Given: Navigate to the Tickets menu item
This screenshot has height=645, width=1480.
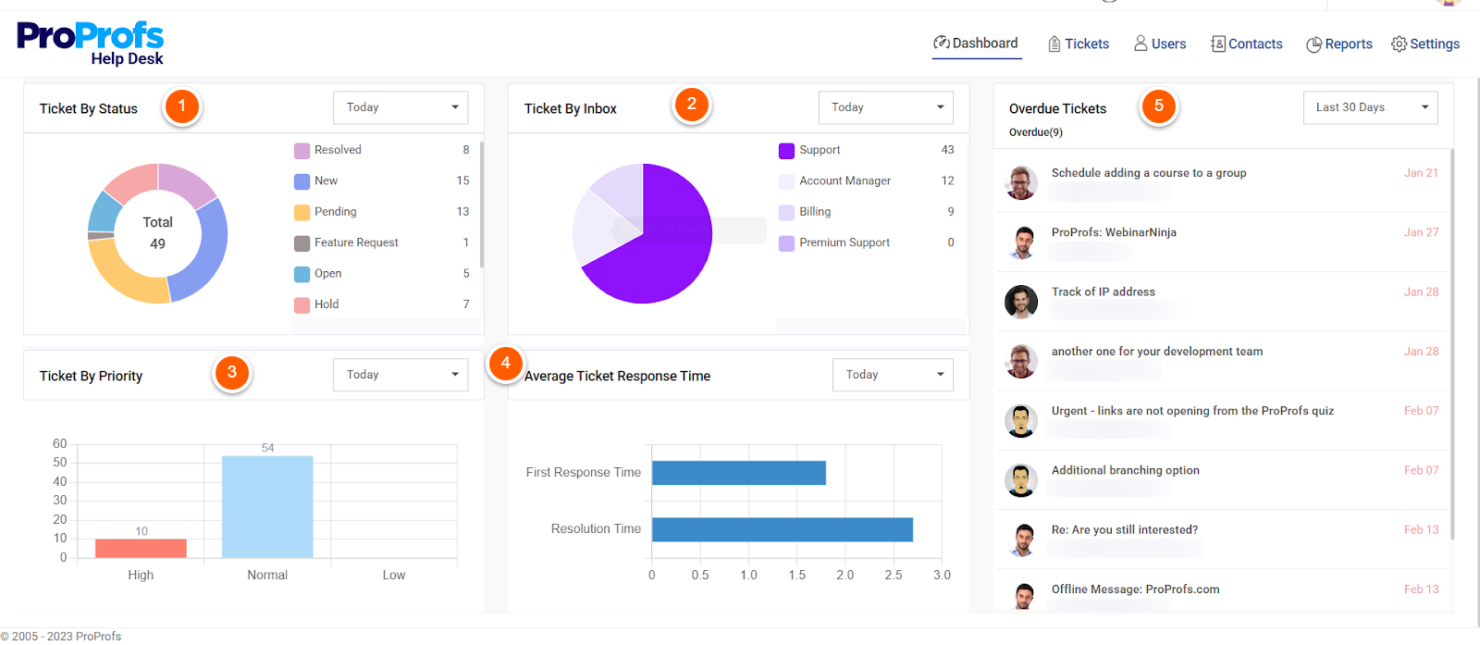Looking at the screenshot, I should (x=1088, y=43).
